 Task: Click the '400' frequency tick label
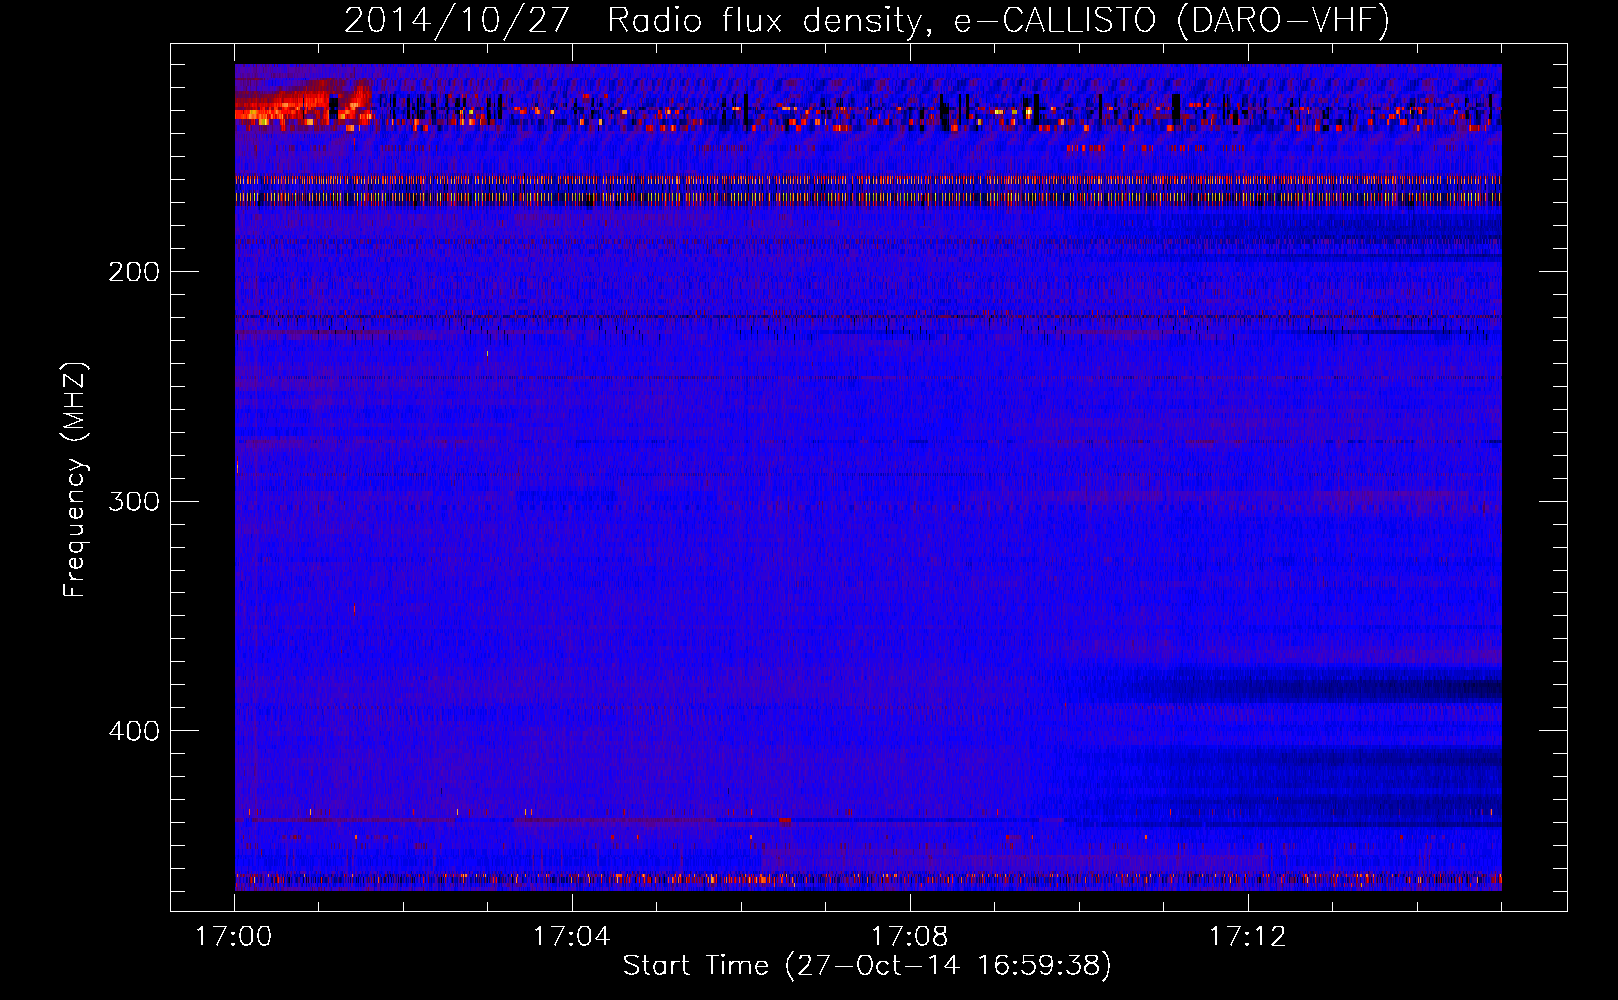134,731
